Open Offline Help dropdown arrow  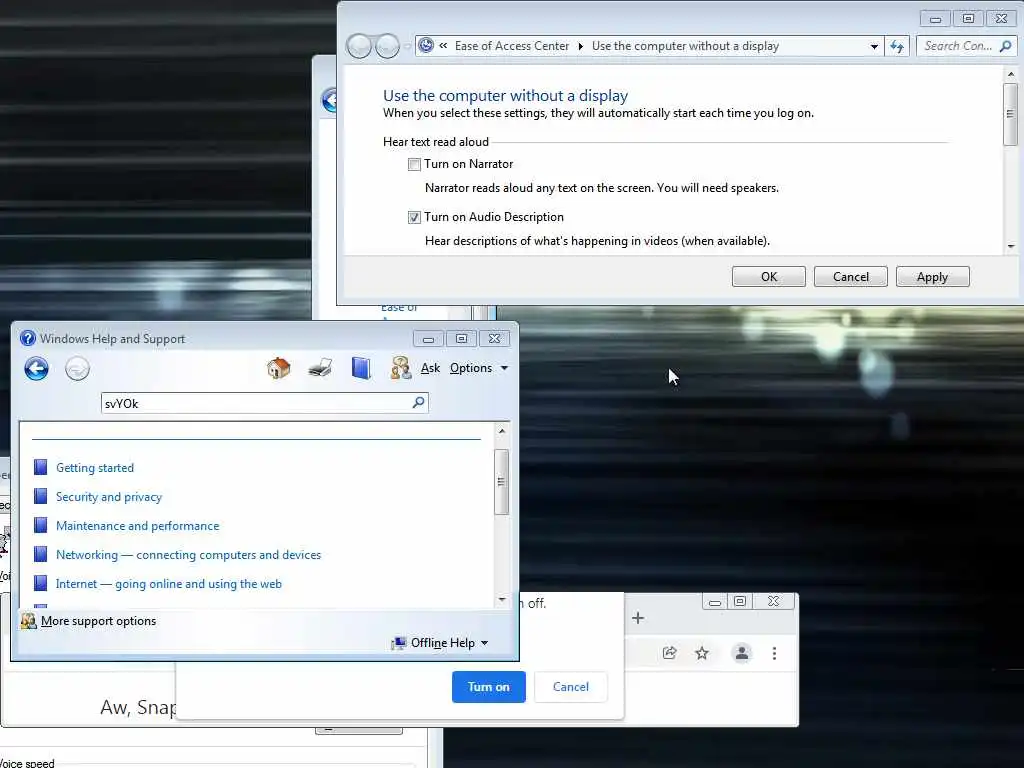(x=485, y=643)
